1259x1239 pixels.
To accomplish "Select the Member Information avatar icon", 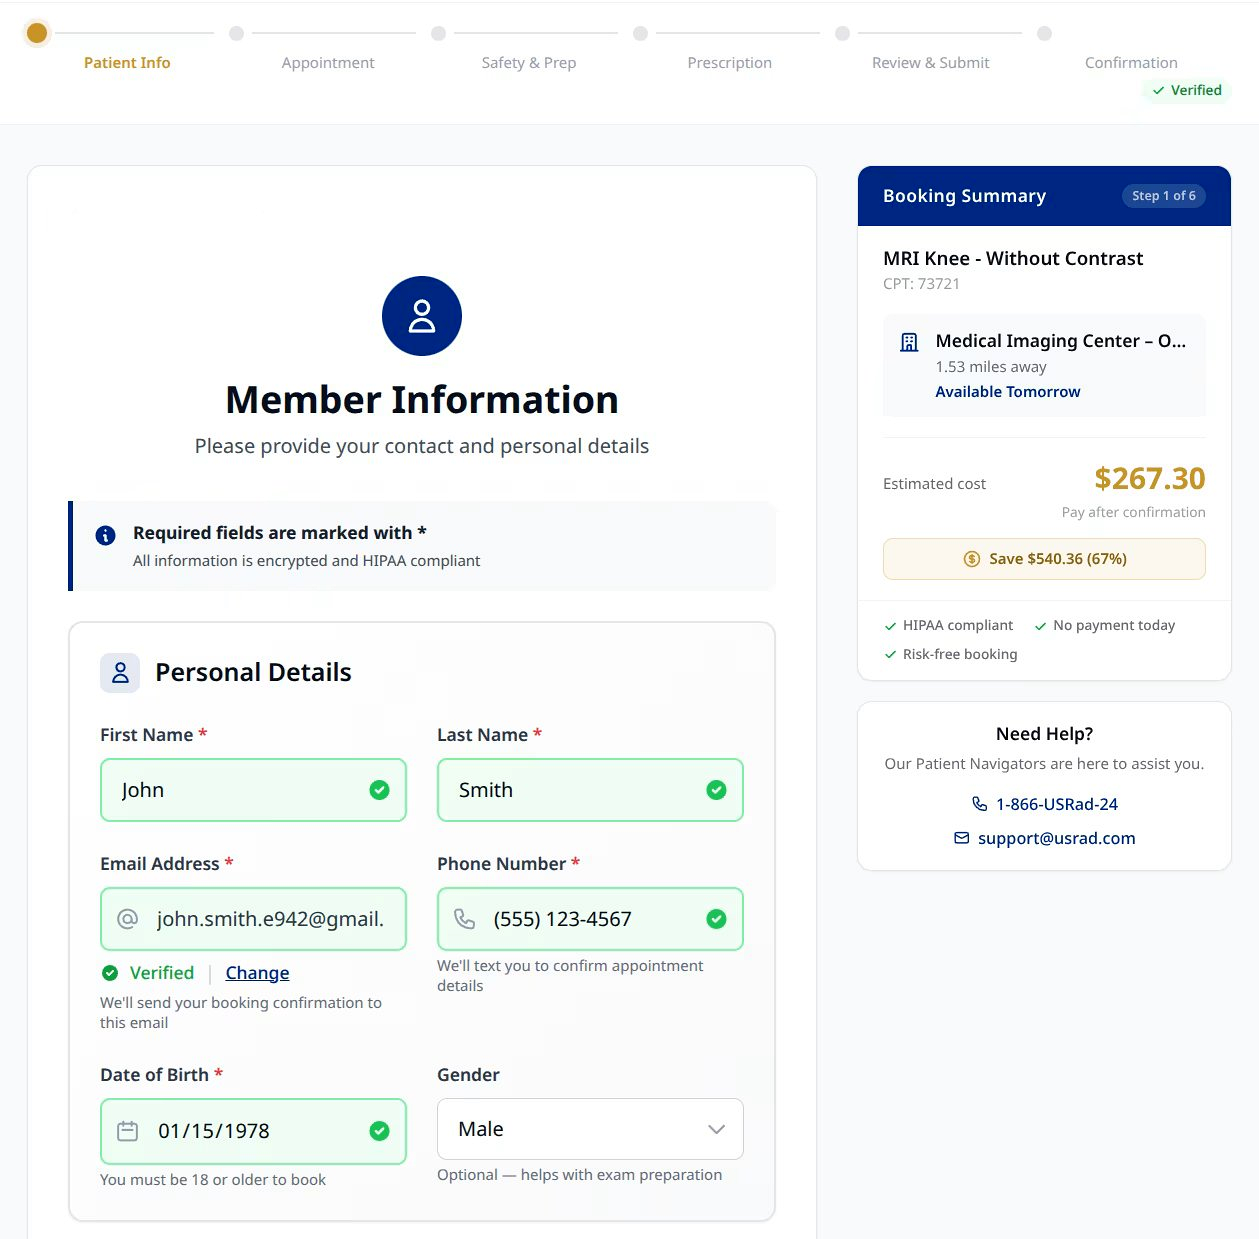I will pyautogui.click(x=421, y=315).
